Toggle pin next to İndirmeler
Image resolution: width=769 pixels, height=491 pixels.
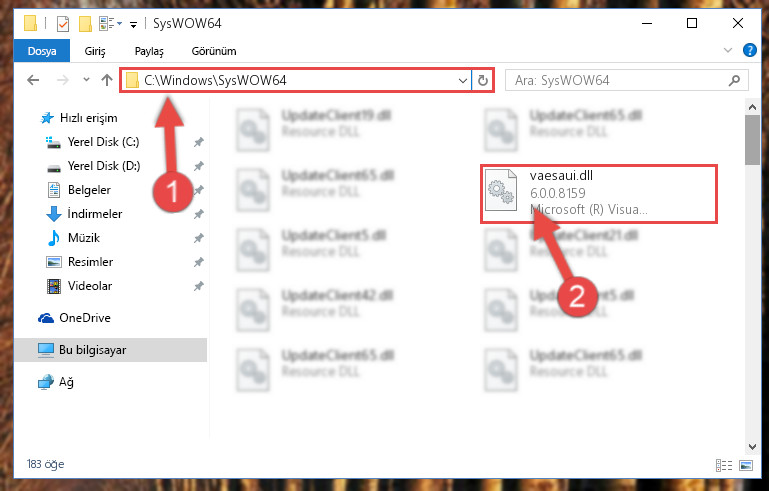[x=198, y=214]
